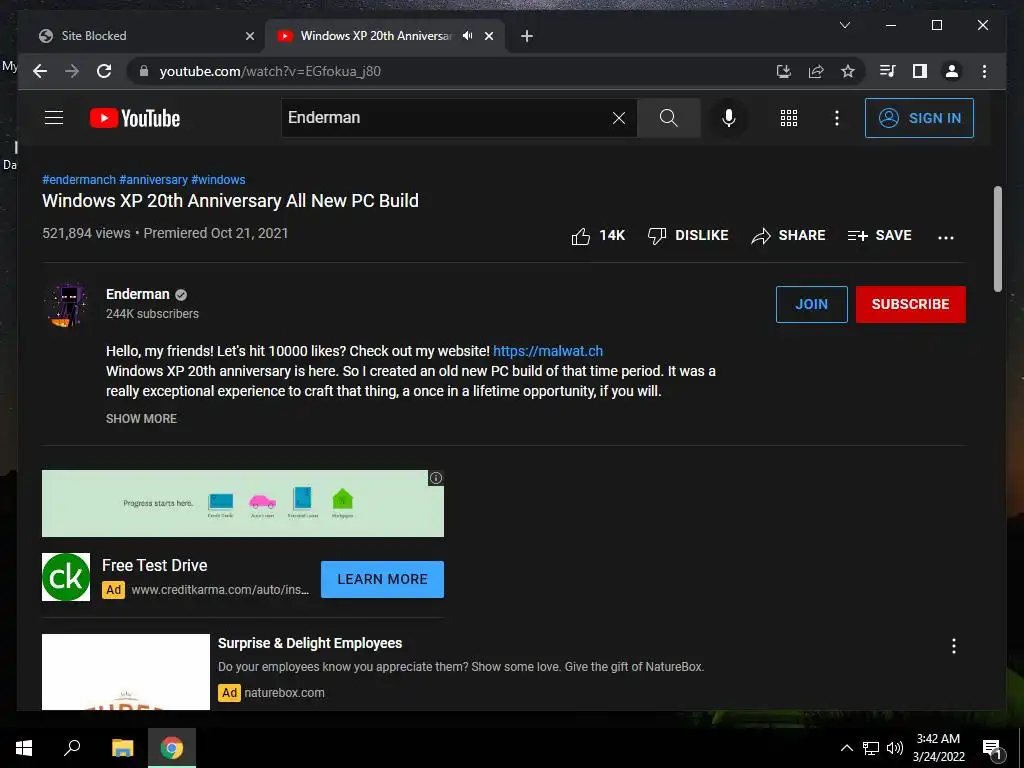Open malwat.ch website link
The image size is (1024, 768).
click(548, 351)
